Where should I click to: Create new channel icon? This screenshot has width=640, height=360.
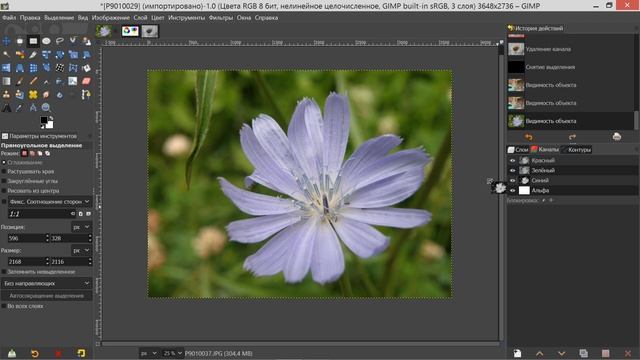pos(518,353)
